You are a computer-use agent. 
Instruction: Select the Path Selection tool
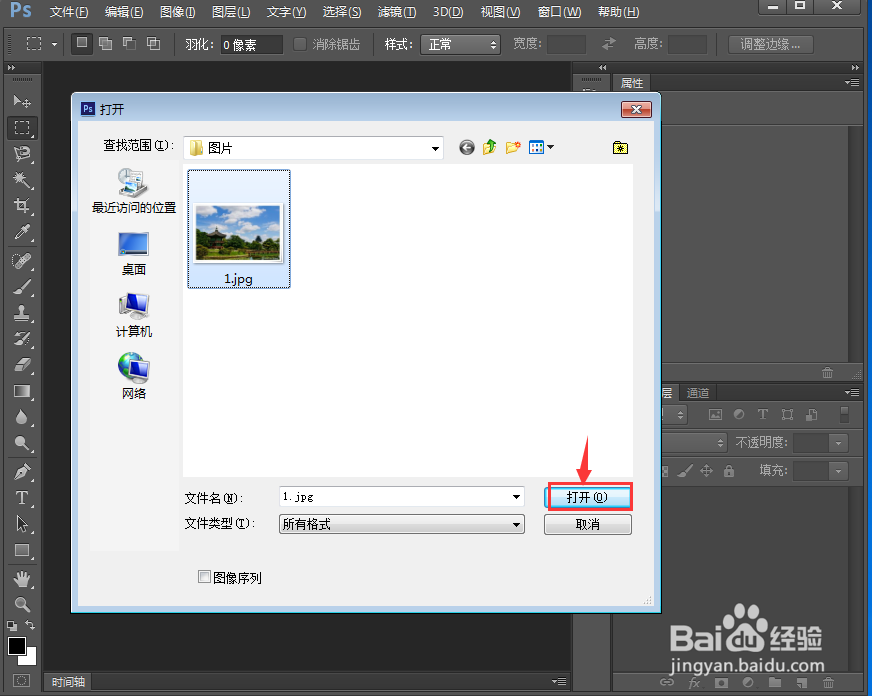click(x=22, y=524)
